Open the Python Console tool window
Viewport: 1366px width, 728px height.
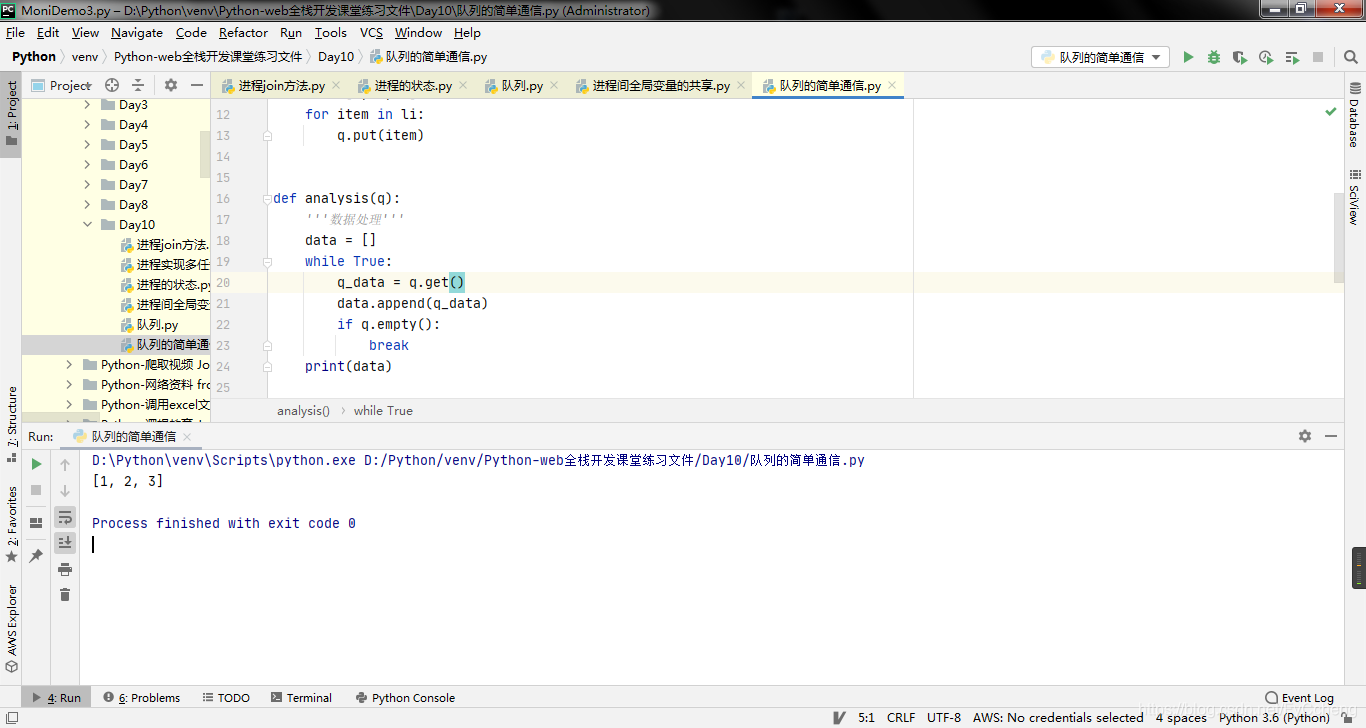coord(405,698)
